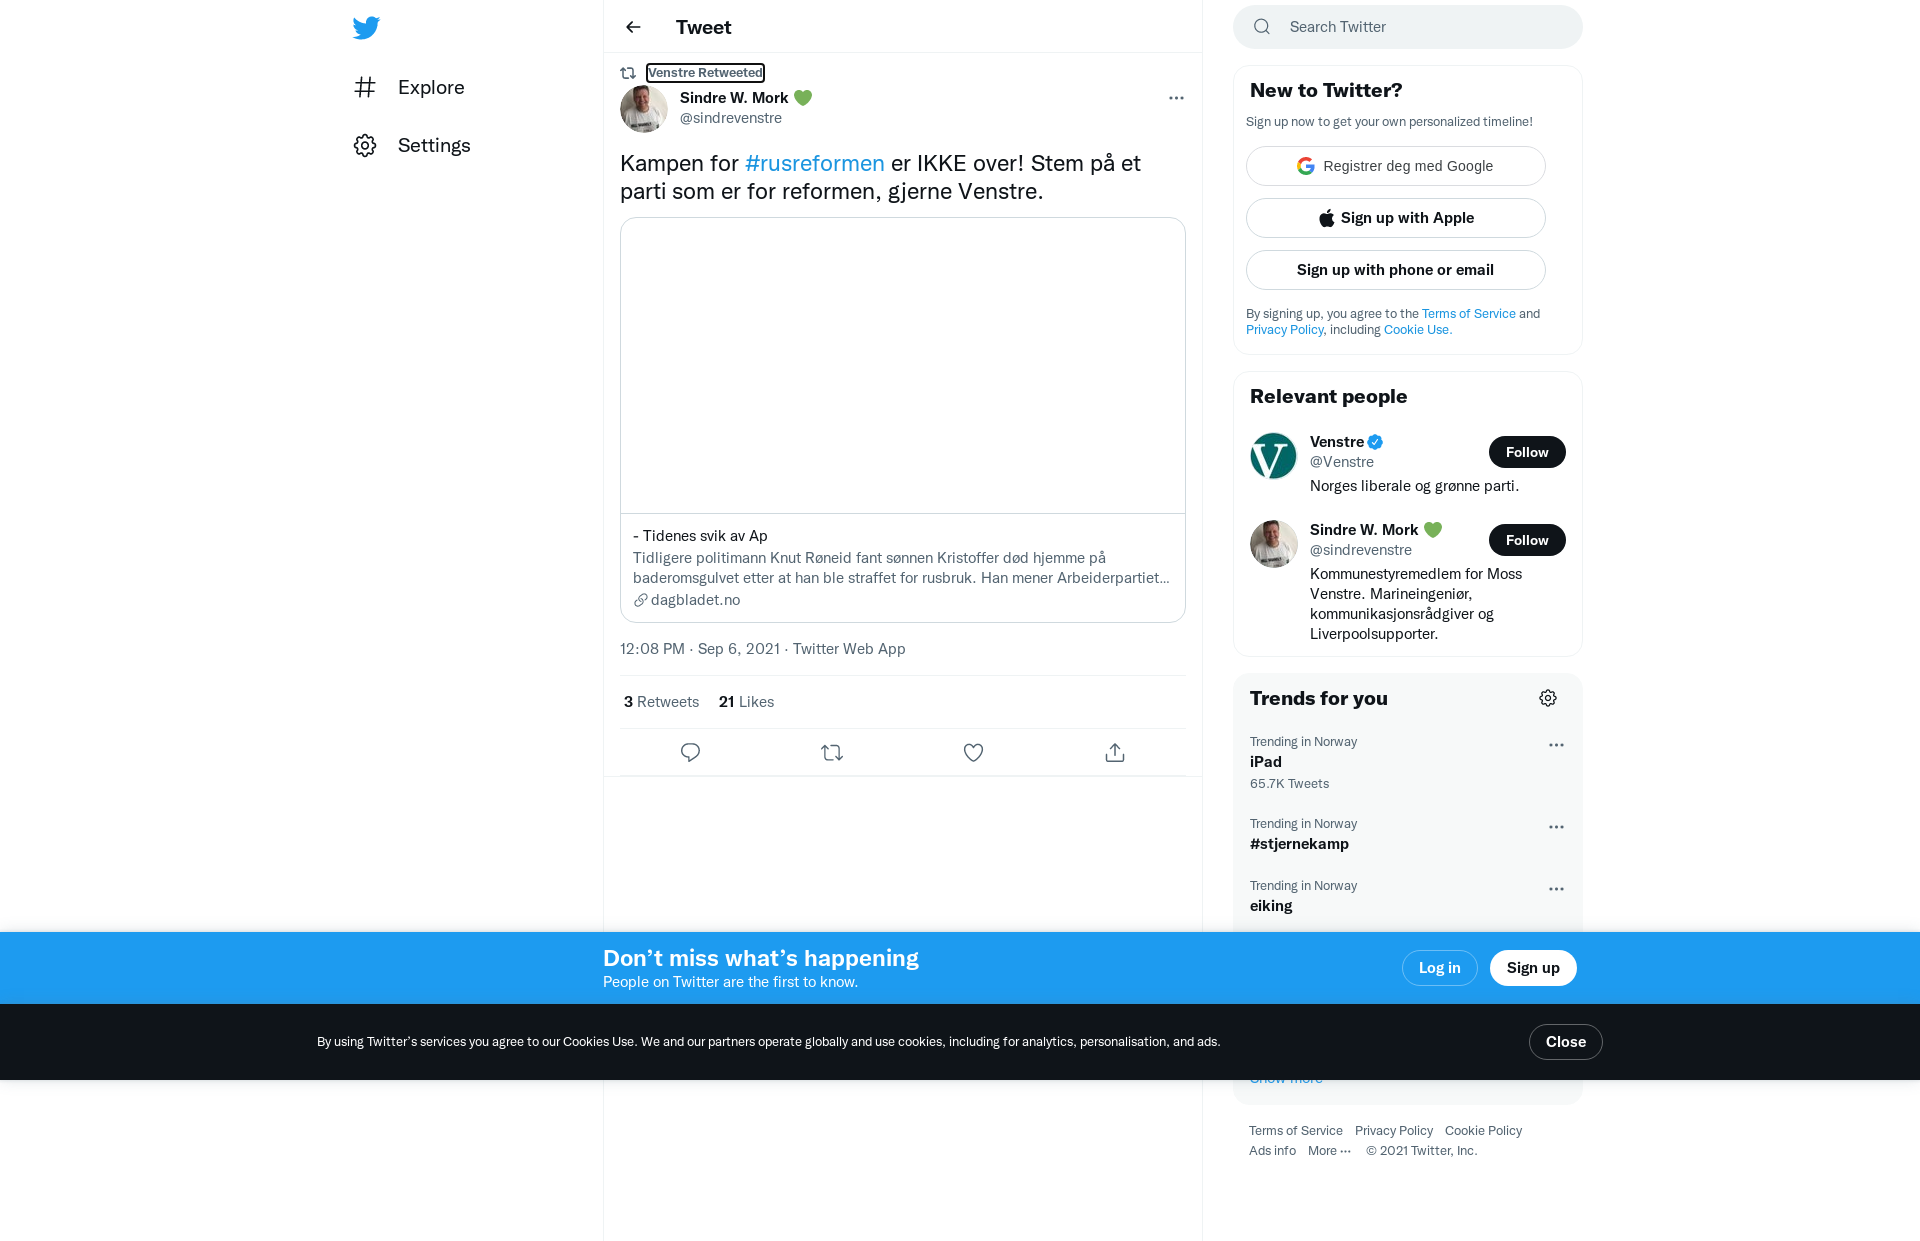1920x1241 pixels.
Task: Open Trends settings gear icon
Action: tap(1548, 698)
